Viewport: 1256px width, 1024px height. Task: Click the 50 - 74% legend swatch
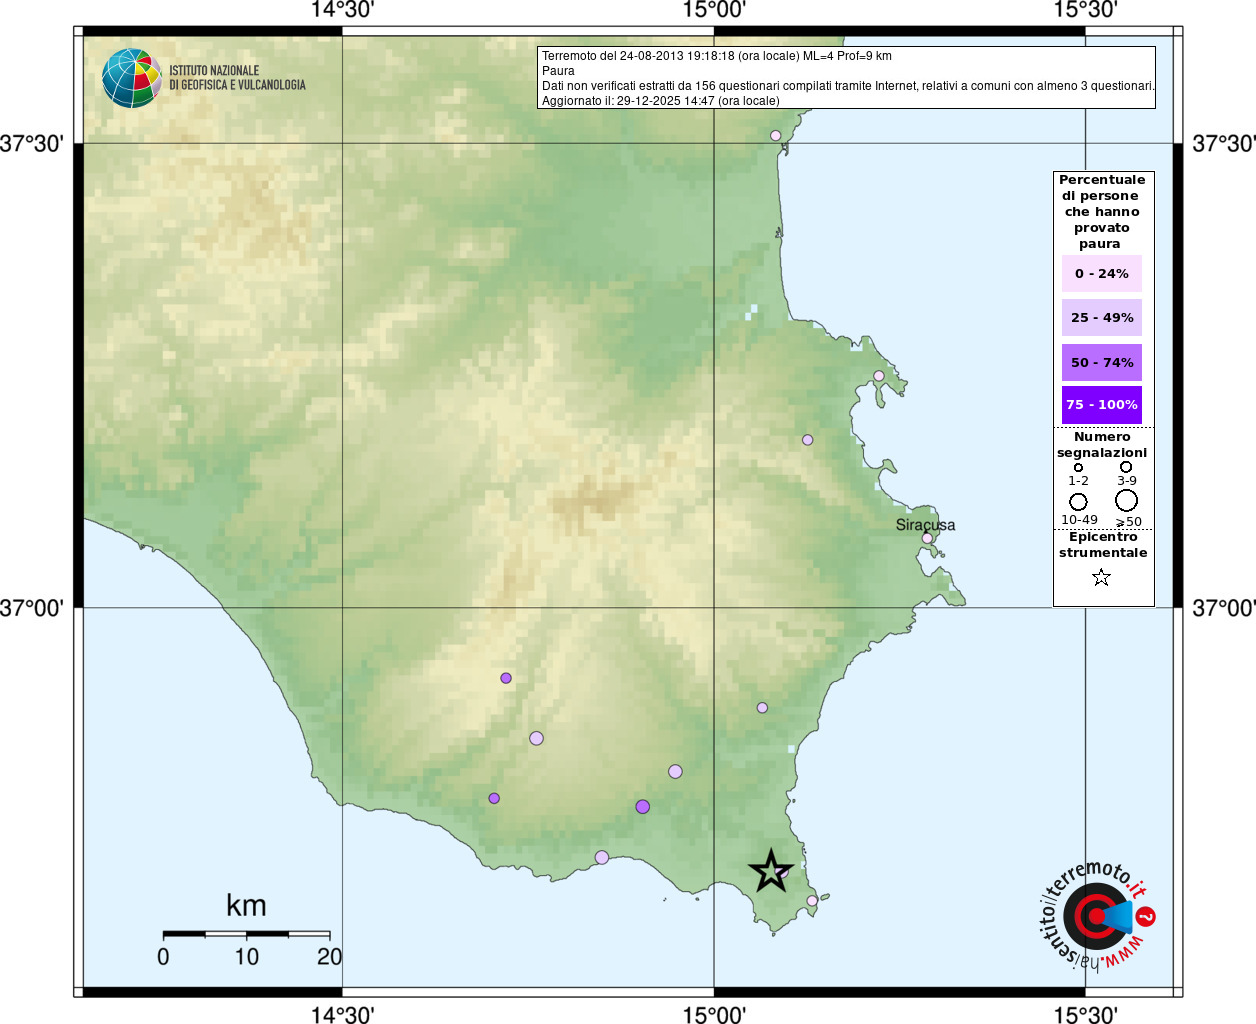click(1102, 363)
